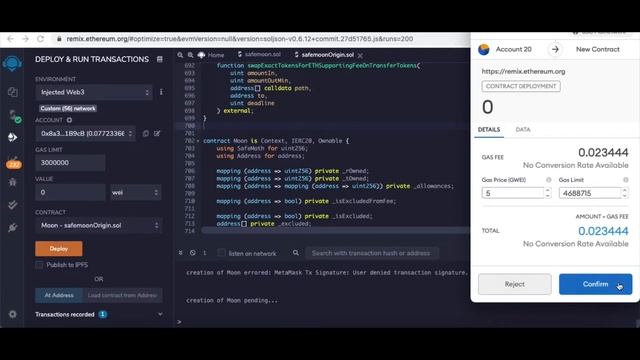
Task: Click the Gas Limit field showing 3000000
Action: click(70, 162)
